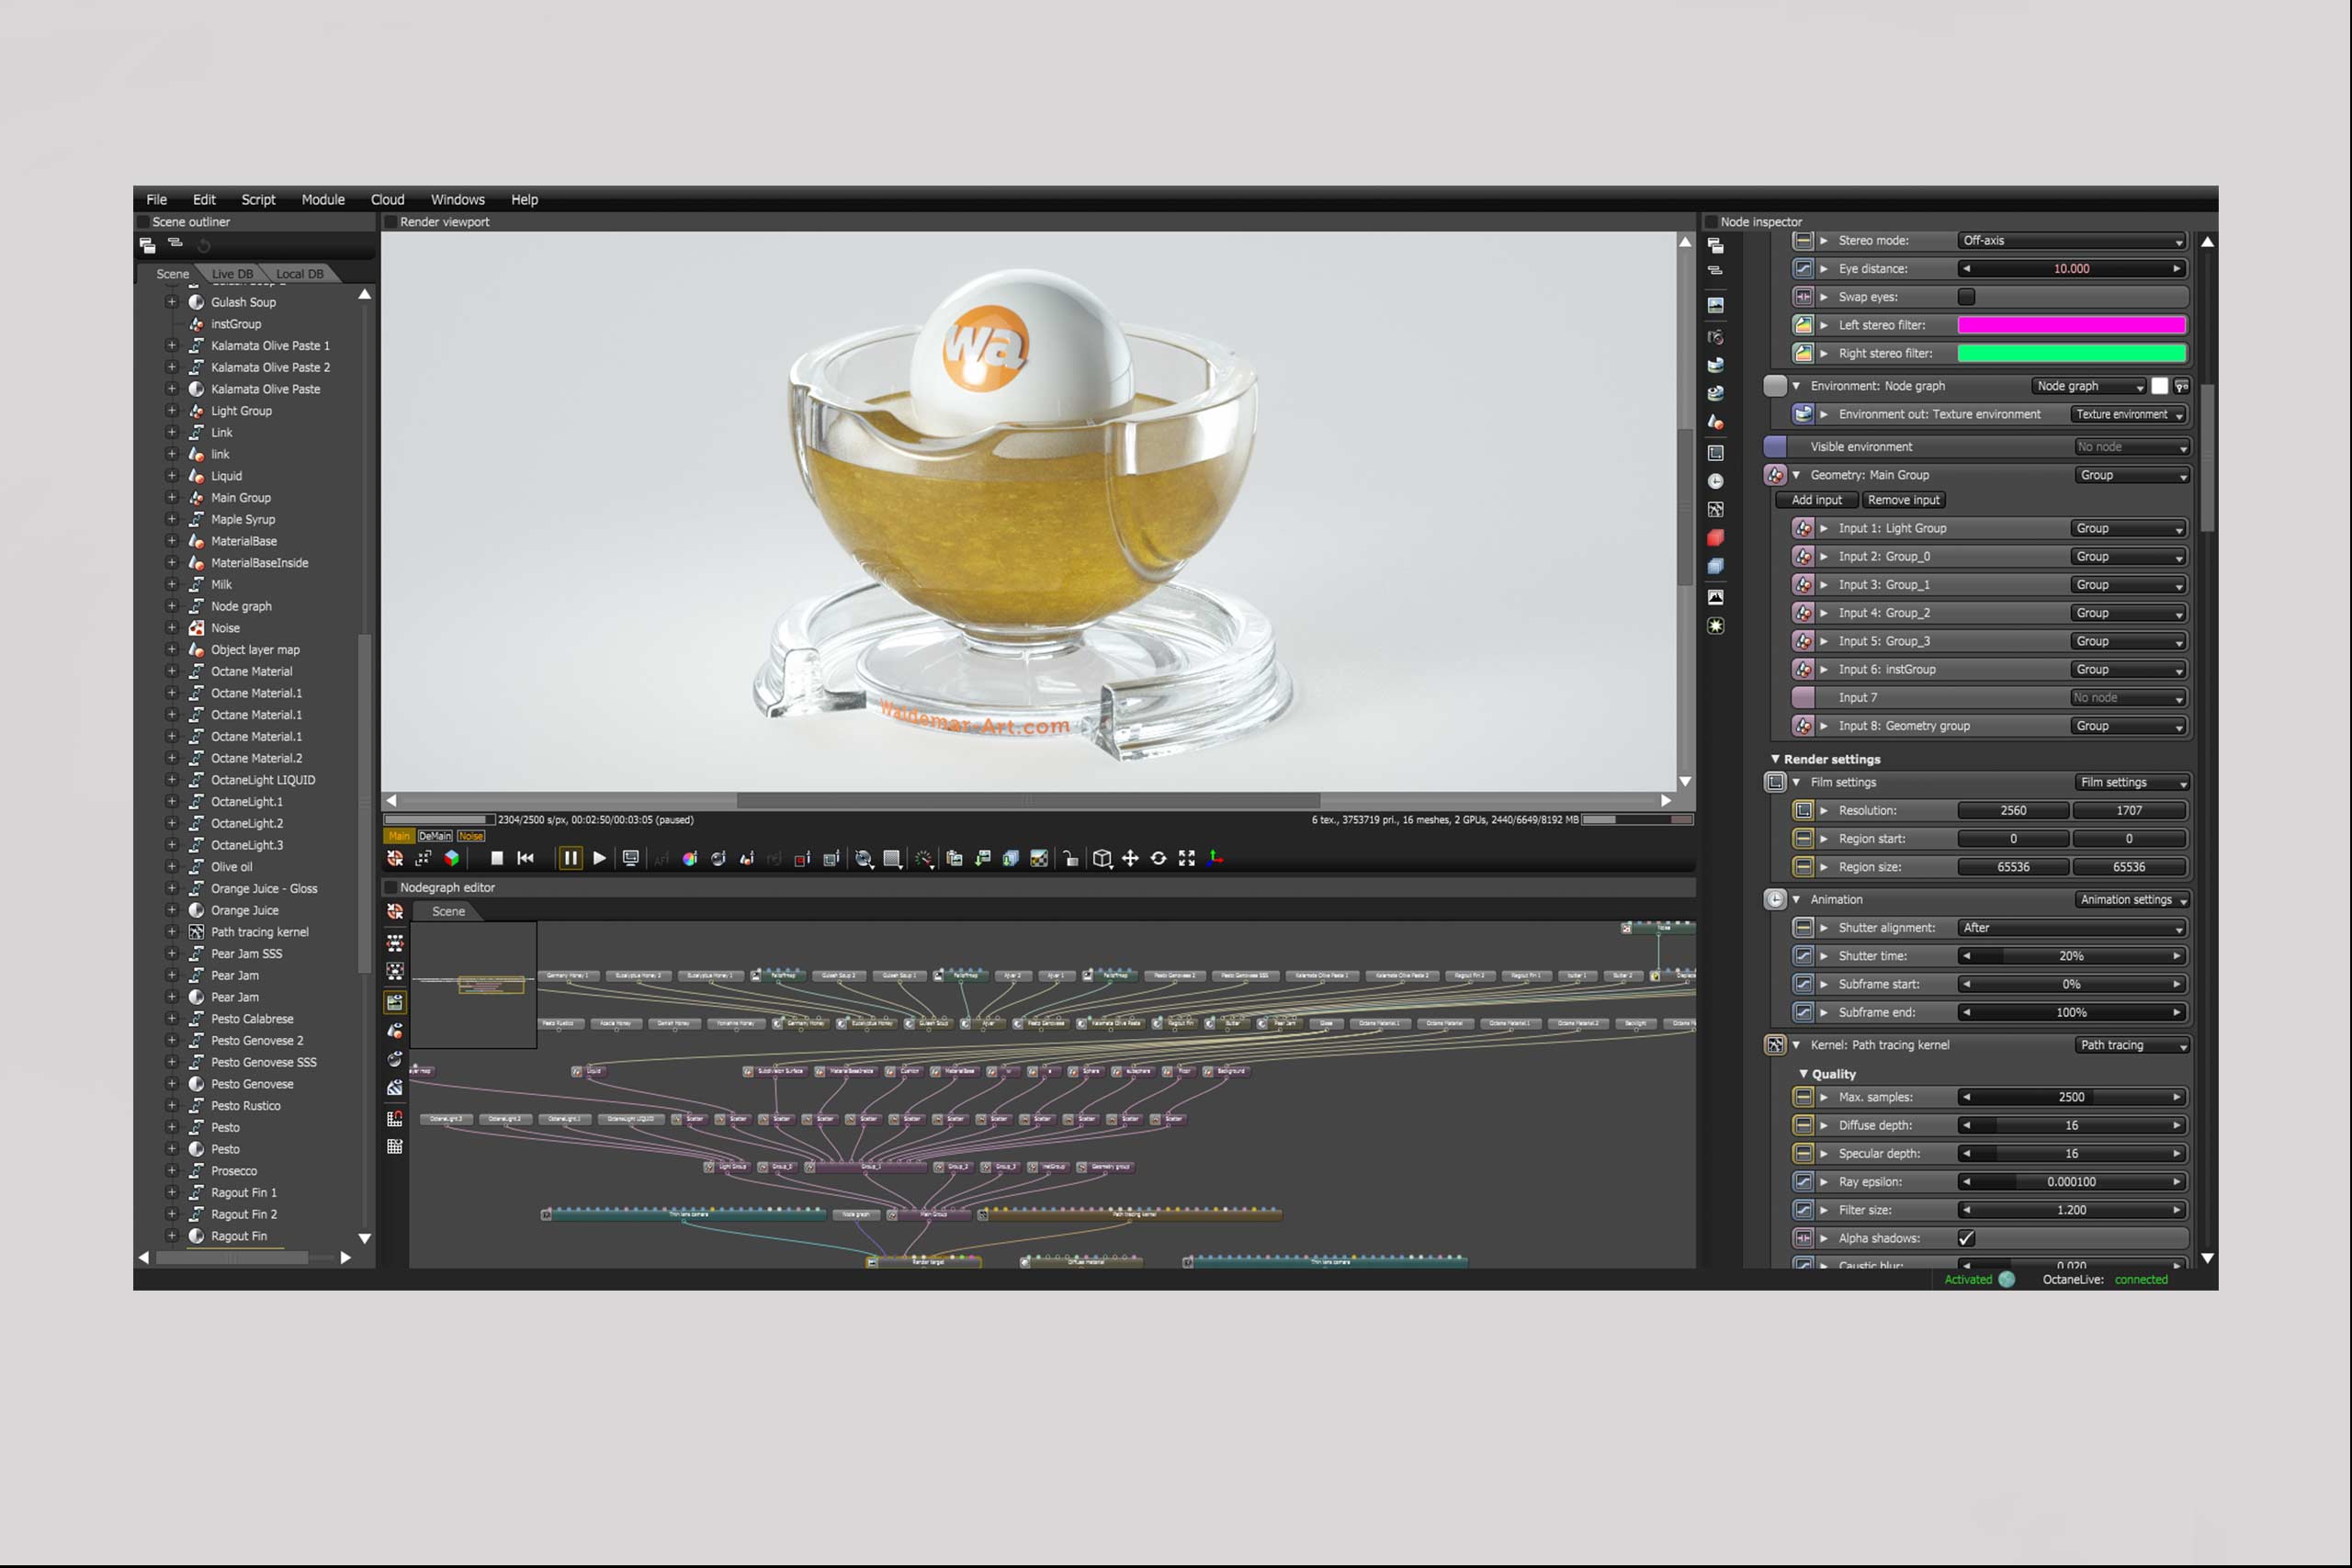Image resolution: width=2352 pixels, height=1568 pixels.
Task: Switch to the Local DB tab
Action: coord(299,274)
